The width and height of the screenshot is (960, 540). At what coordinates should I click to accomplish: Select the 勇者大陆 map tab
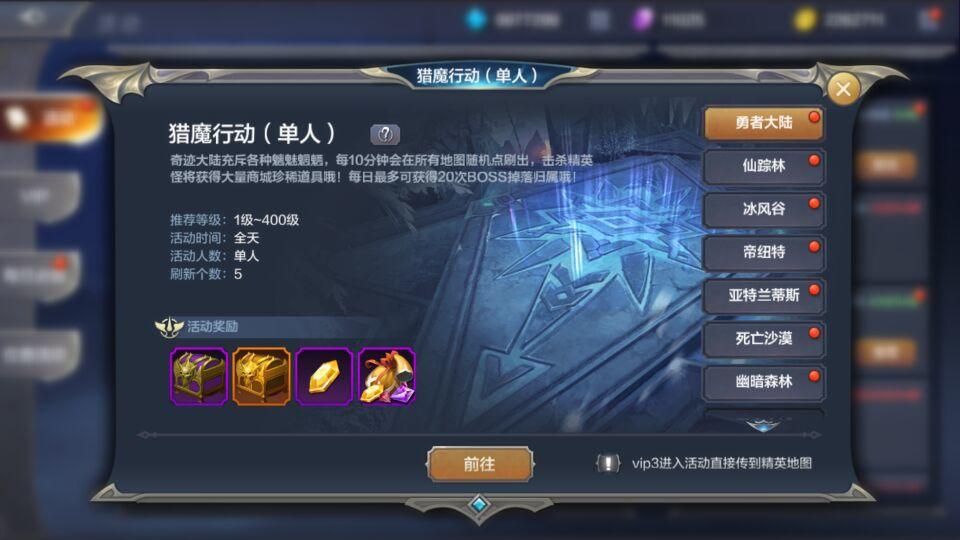[763, 123]
